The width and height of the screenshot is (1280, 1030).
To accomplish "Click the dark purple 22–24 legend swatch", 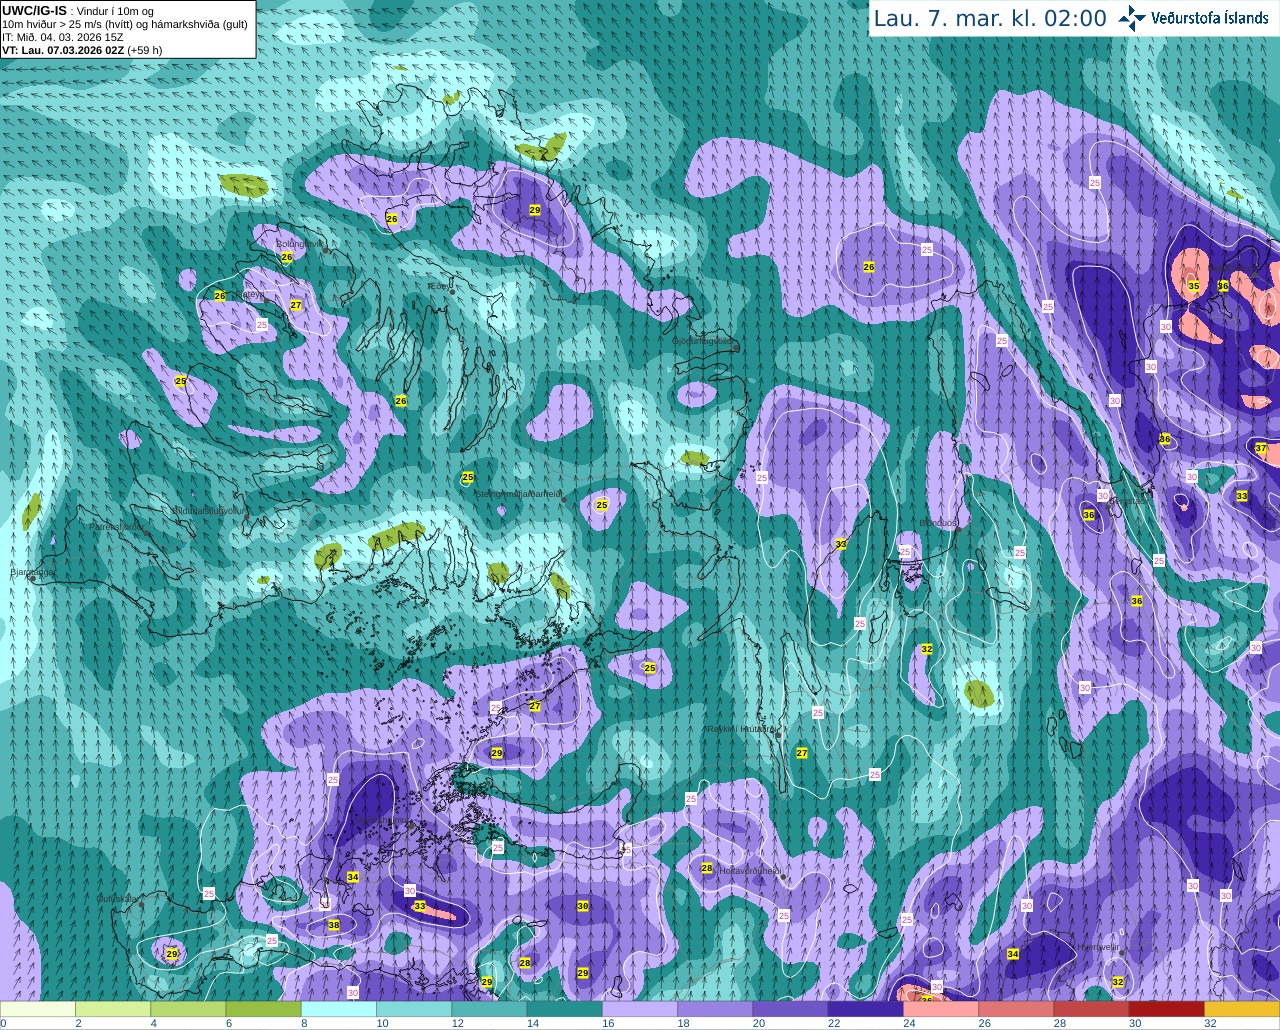I will click(866, 1009).
